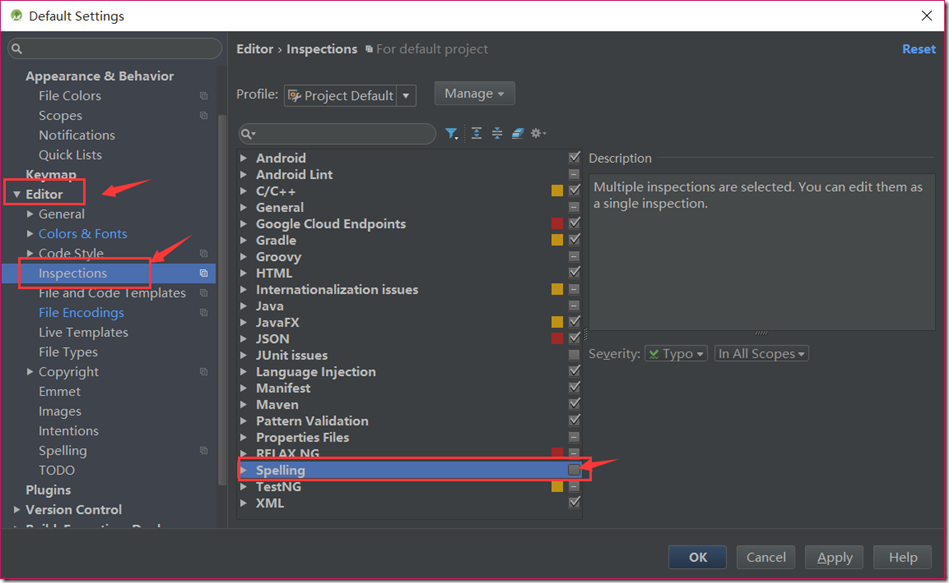Uncheck the Android inspections checkbox
949x583 pixels.
point(574,158)
